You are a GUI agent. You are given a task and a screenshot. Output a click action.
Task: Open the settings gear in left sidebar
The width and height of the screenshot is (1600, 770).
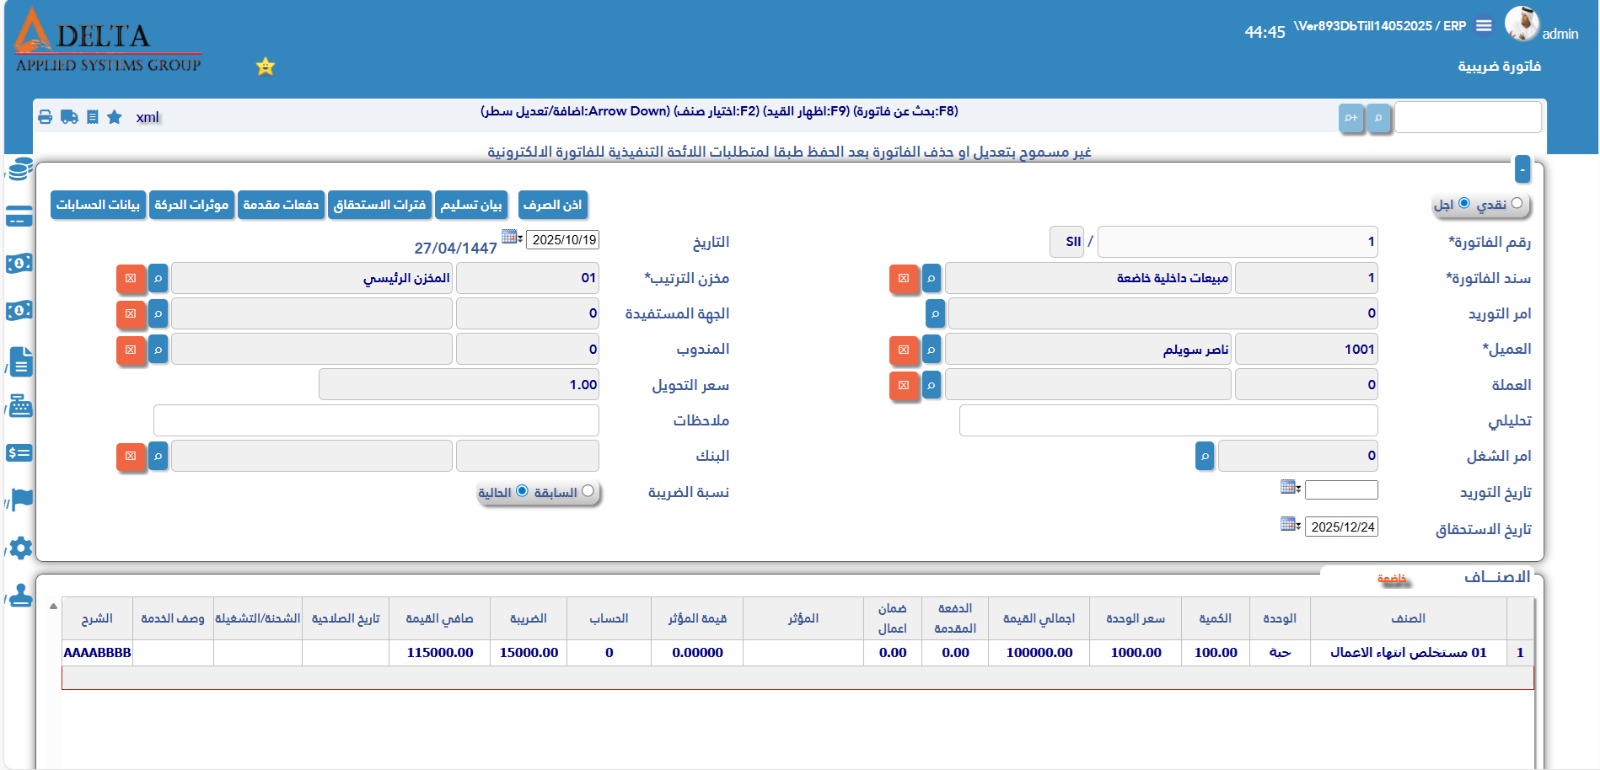click(x=20, y=548)
